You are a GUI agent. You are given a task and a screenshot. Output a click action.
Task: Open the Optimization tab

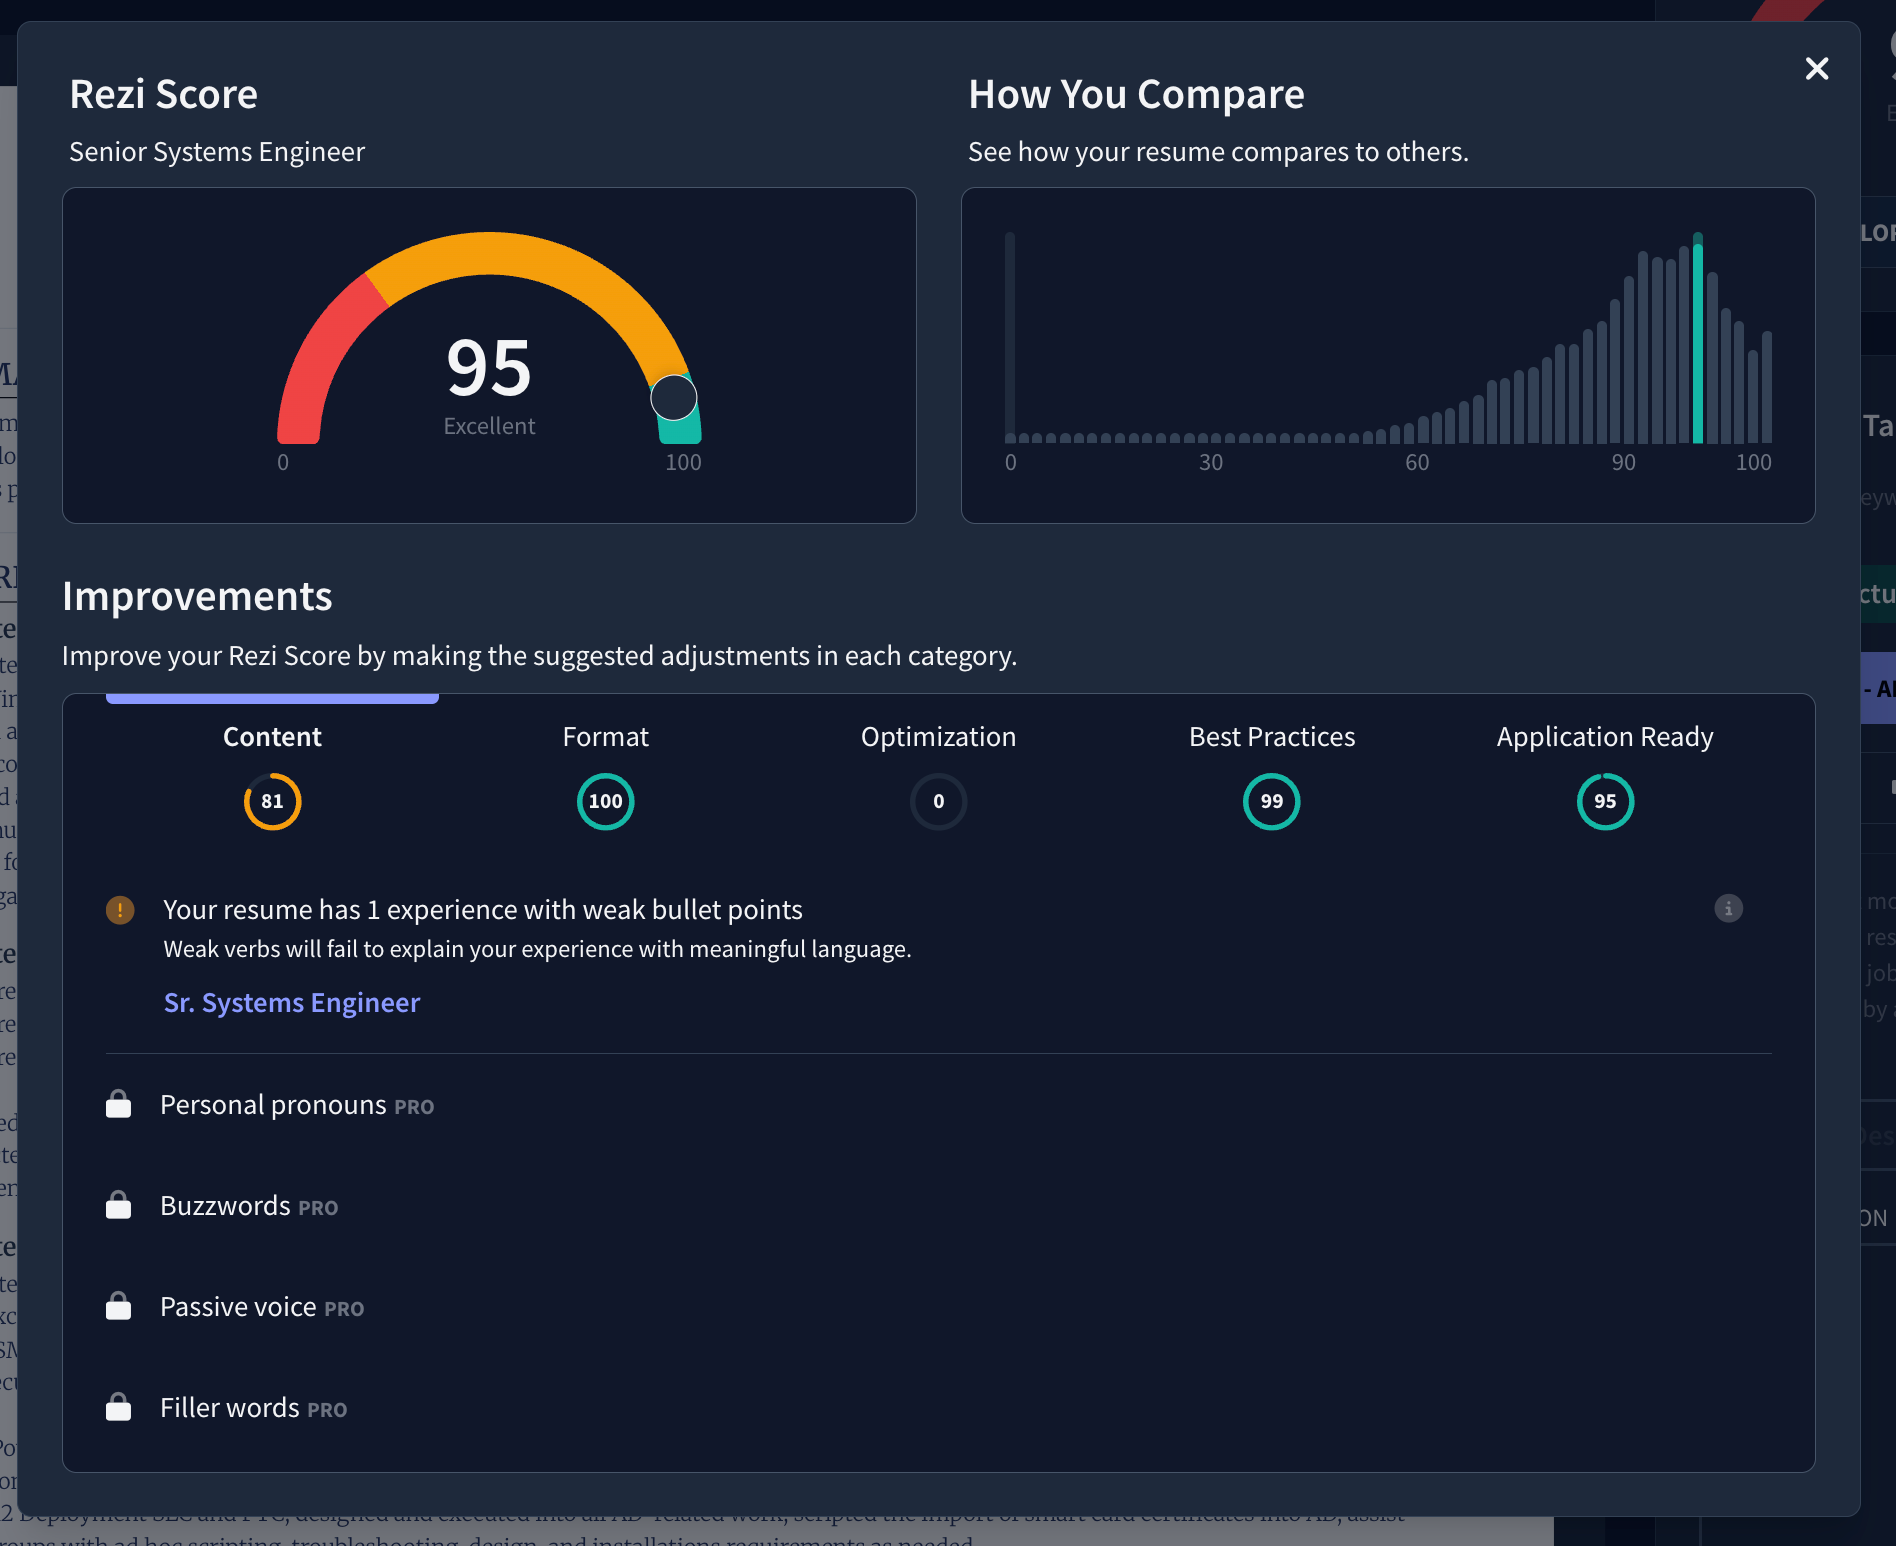point(938,737)
